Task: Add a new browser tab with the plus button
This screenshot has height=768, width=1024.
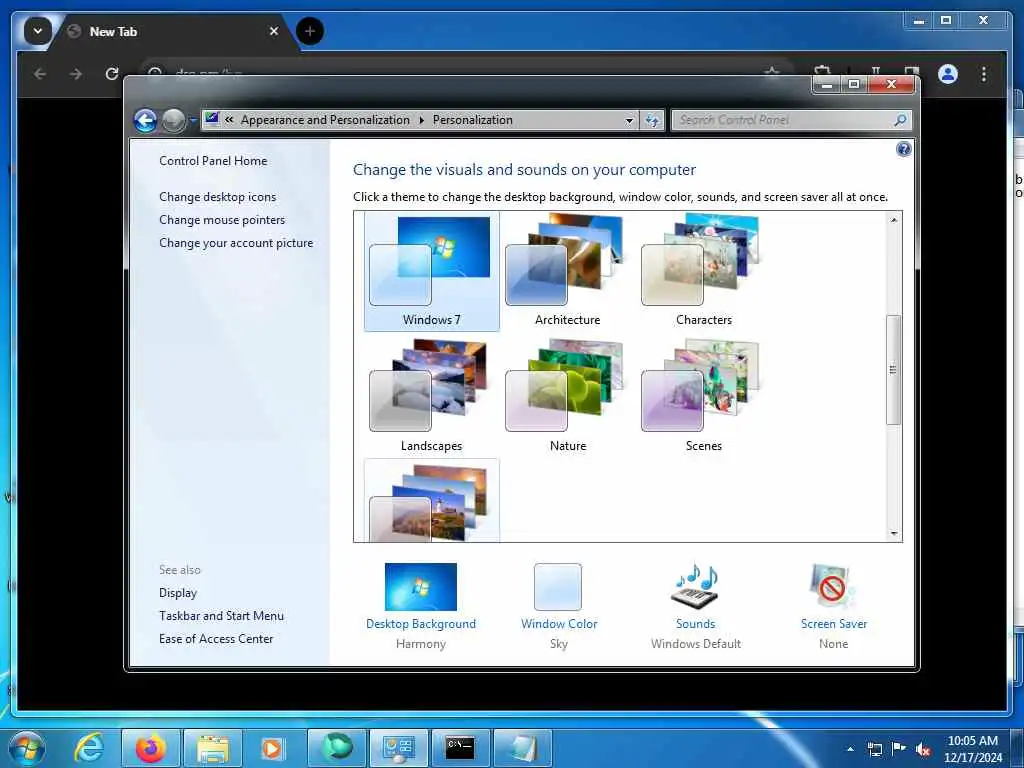Action: coord(310,31)
